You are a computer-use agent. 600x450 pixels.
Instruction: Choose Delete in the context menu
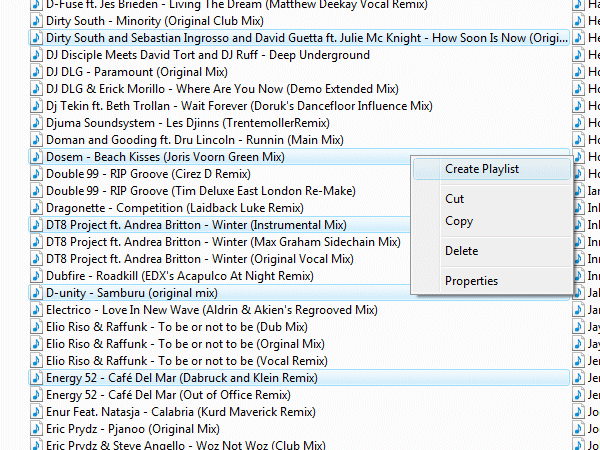(461, 251)
